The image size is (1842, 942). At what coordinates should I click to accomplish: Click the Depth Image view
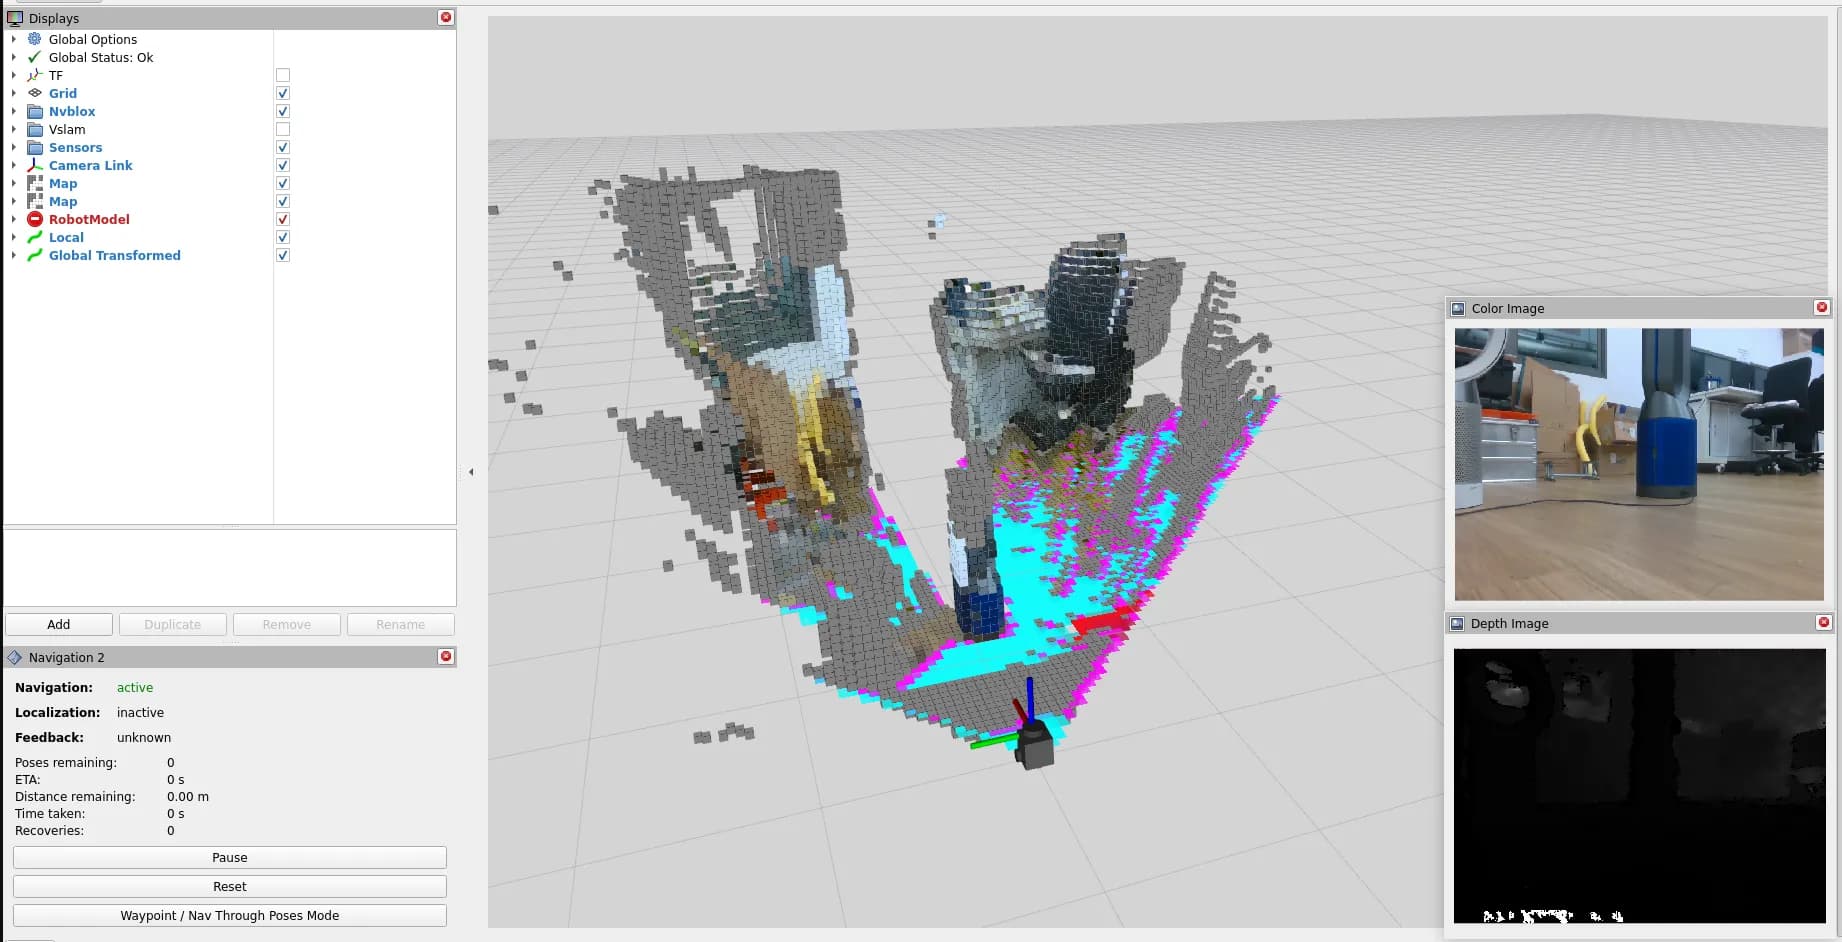pos(1640,786)
